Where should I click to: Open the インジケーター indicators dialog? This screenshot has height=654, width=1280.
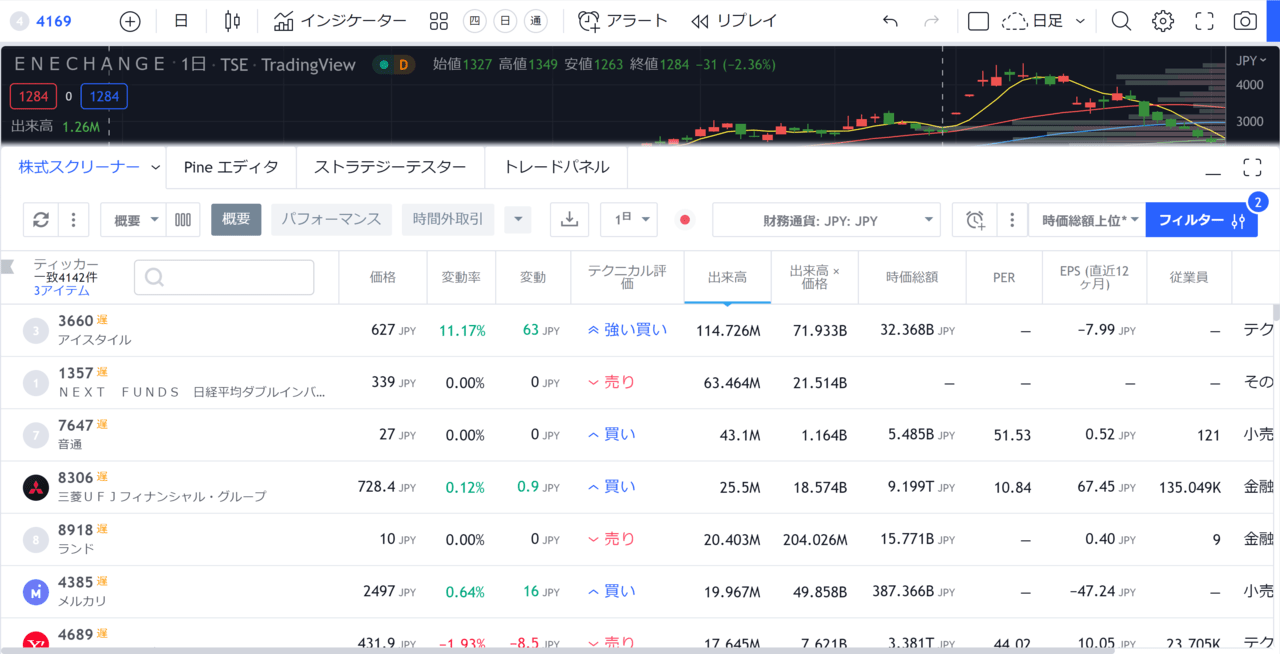click(x=340, y=21)
